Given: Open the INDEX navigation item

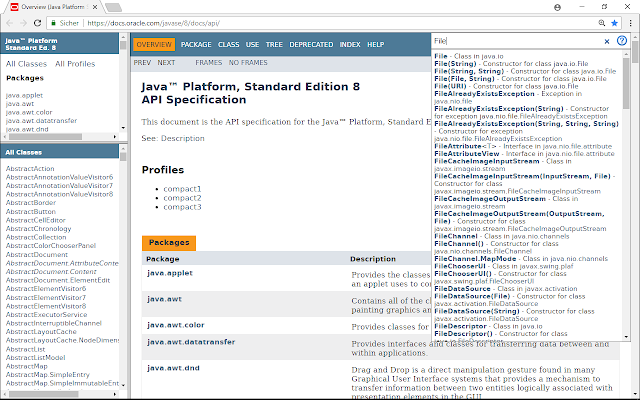Looking at the screenshot, I should [350, 44].
